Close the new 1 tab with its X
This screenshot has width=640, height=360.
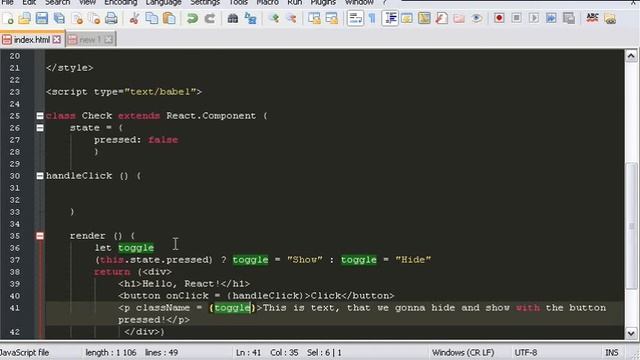tap(108, 40)
